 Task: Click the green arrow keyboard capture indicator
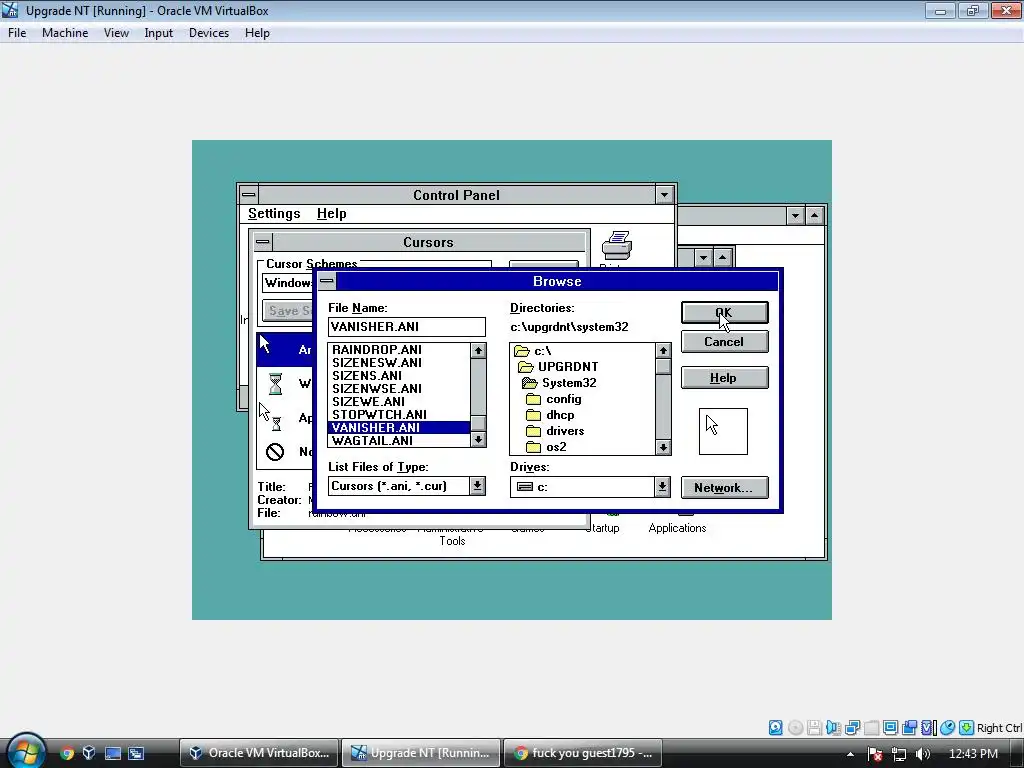pos(967,728)
